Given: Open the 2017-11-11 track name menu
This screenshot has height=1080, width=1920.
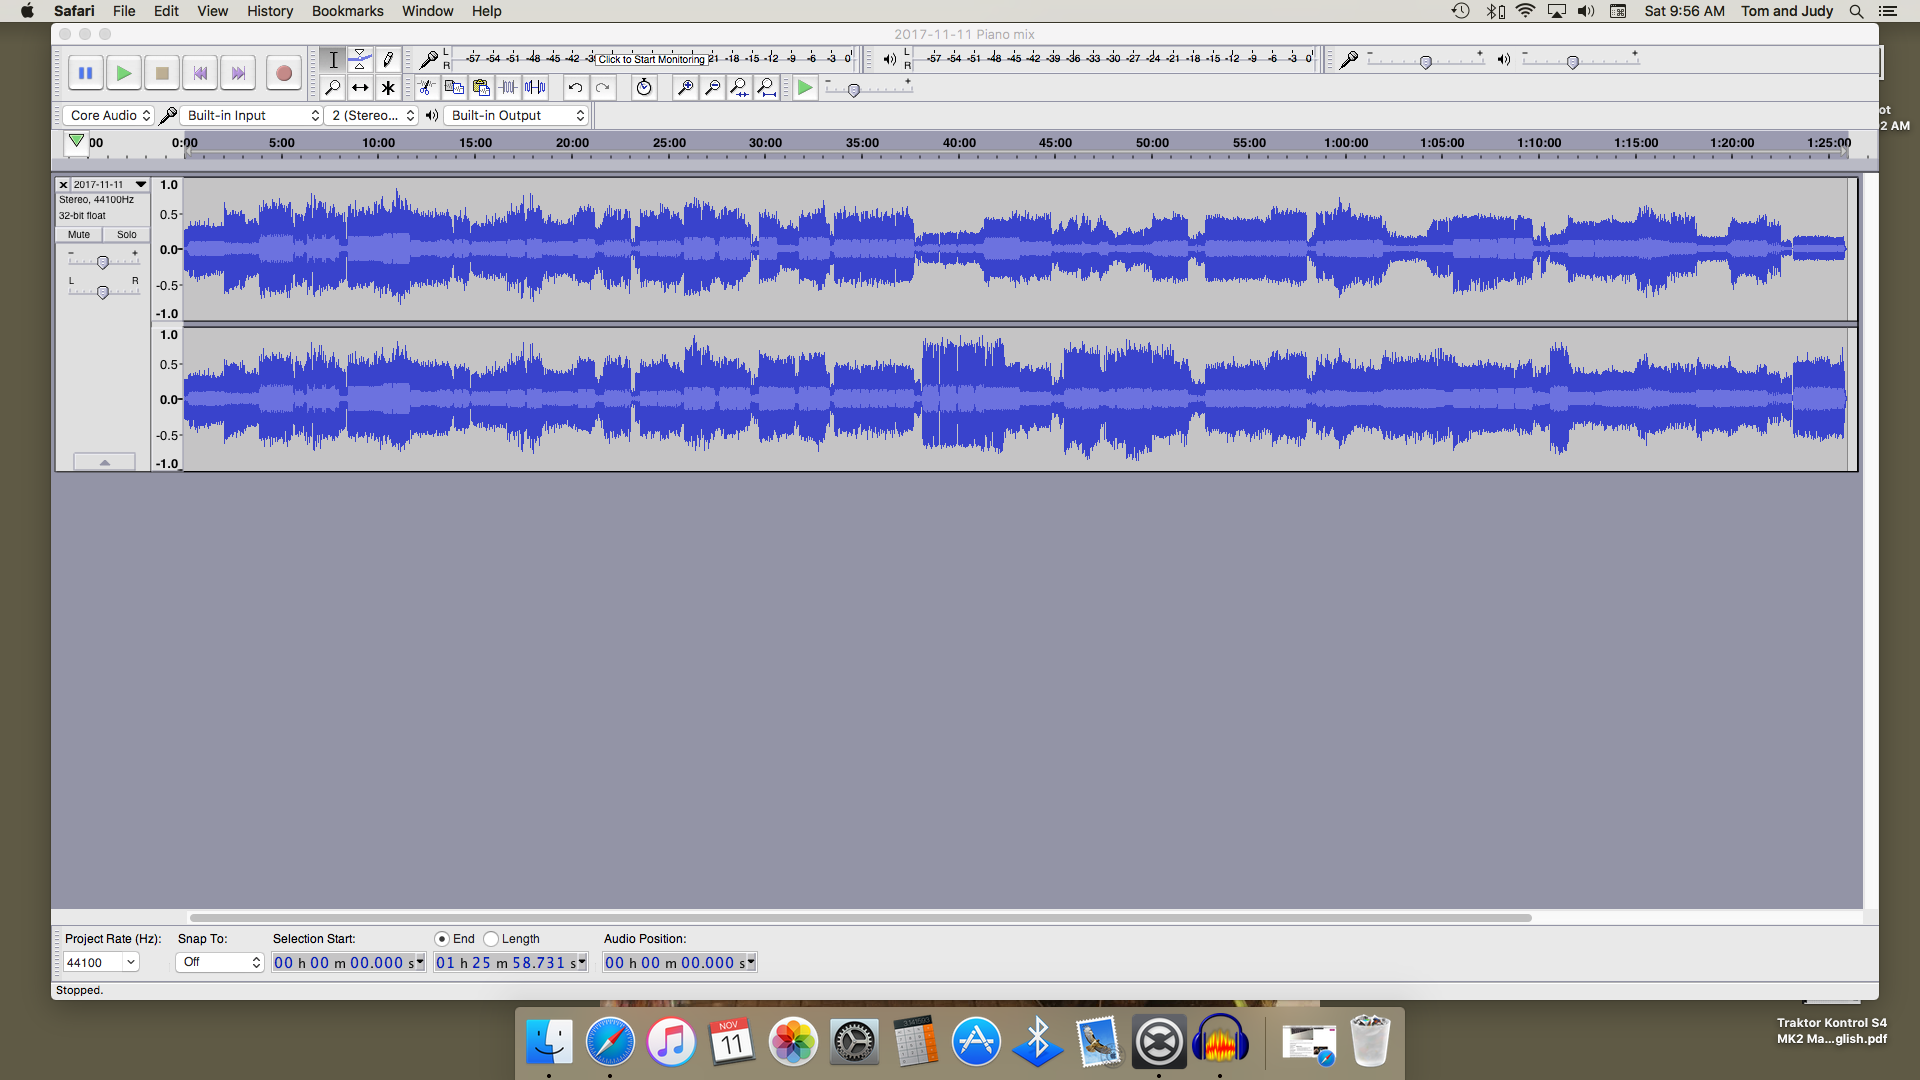Looking at the screenshot, I should (x=110, y=184).
